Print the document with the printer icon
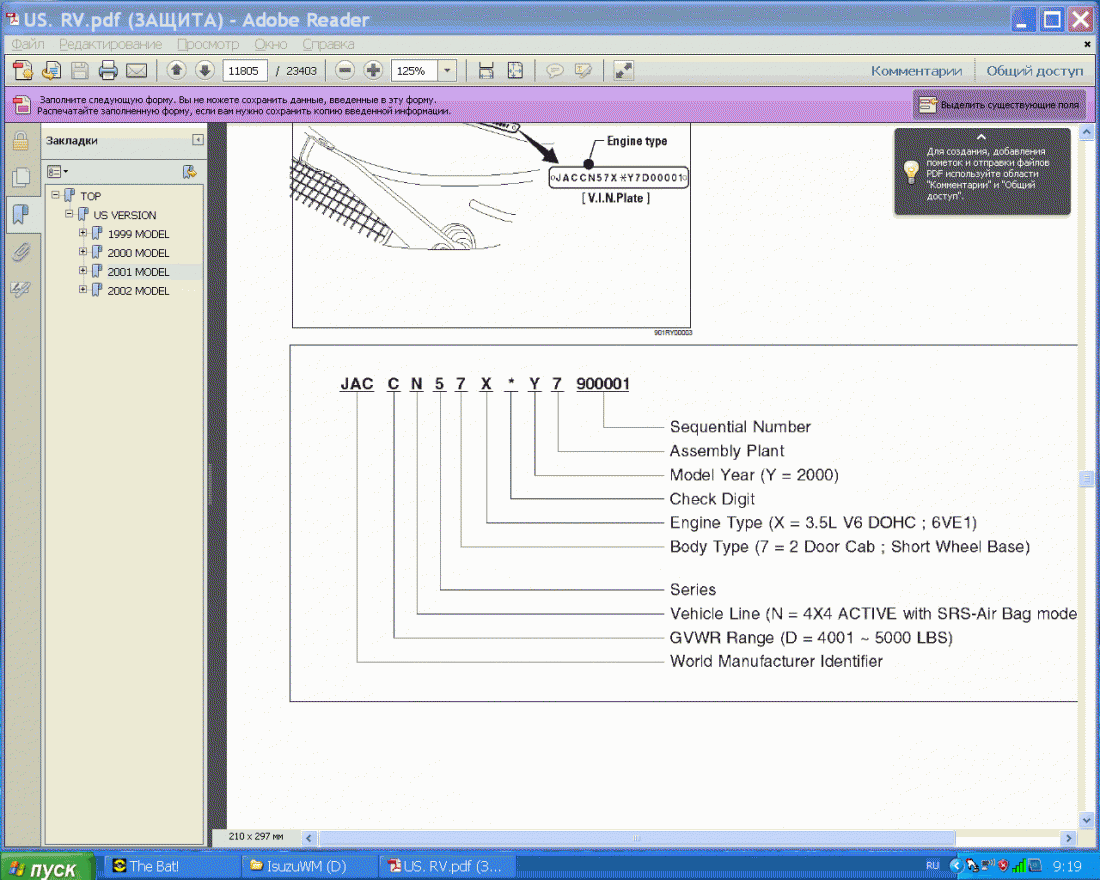Viewport: 1100px width, 880px height. [108, 70]
